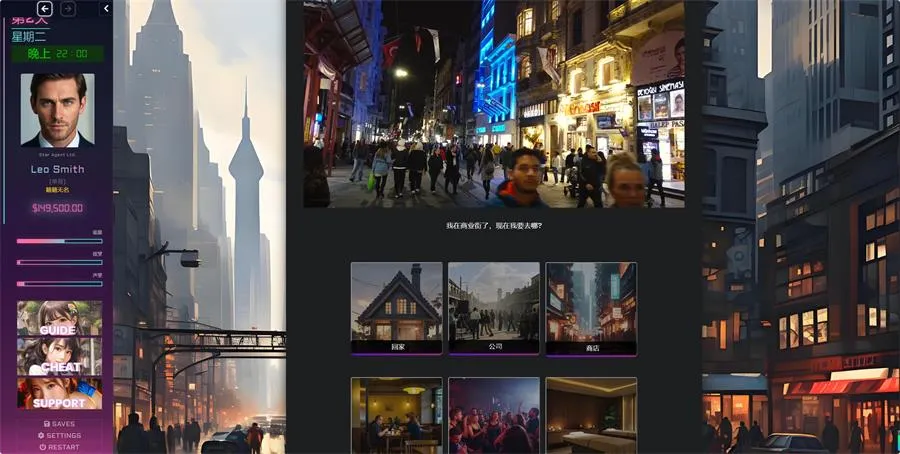Open the SAVES menu

coord(59,424)
